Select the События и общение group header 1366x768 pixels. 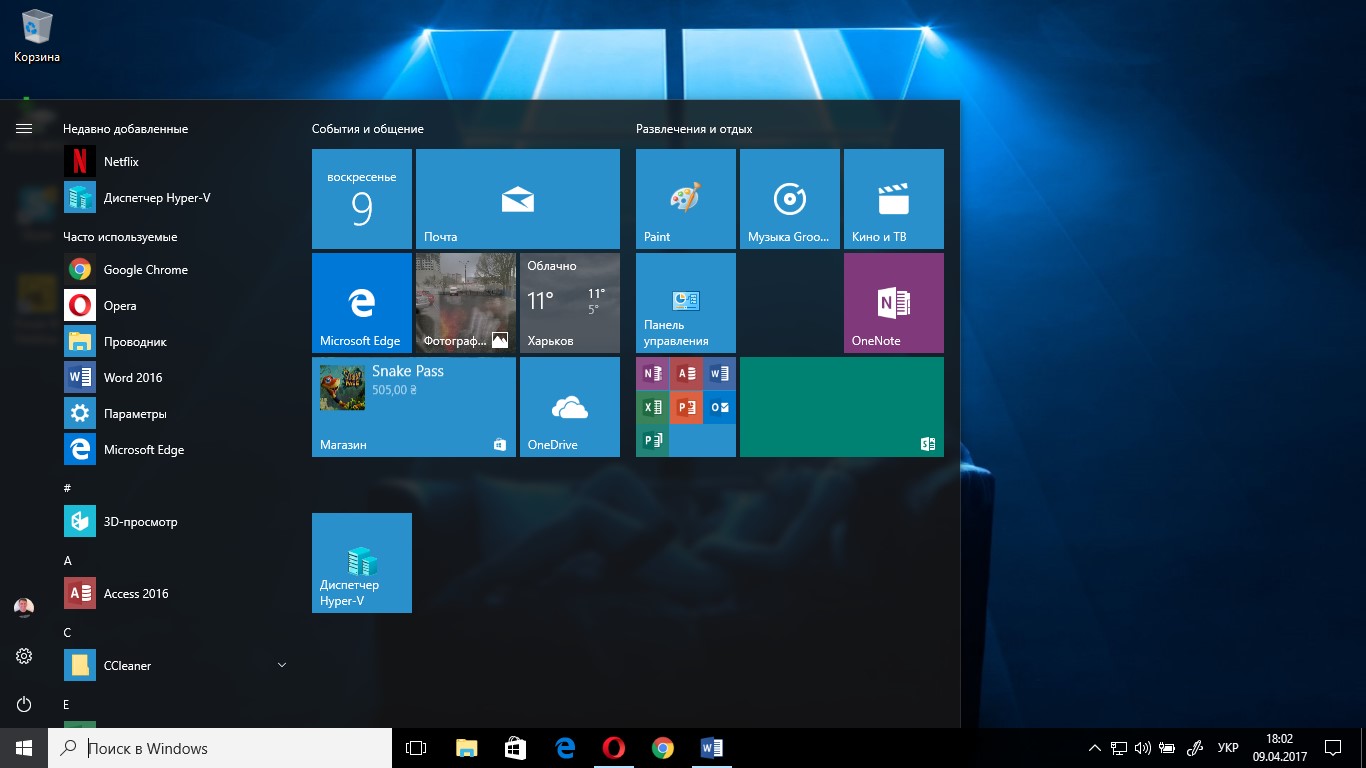[368, 129]
